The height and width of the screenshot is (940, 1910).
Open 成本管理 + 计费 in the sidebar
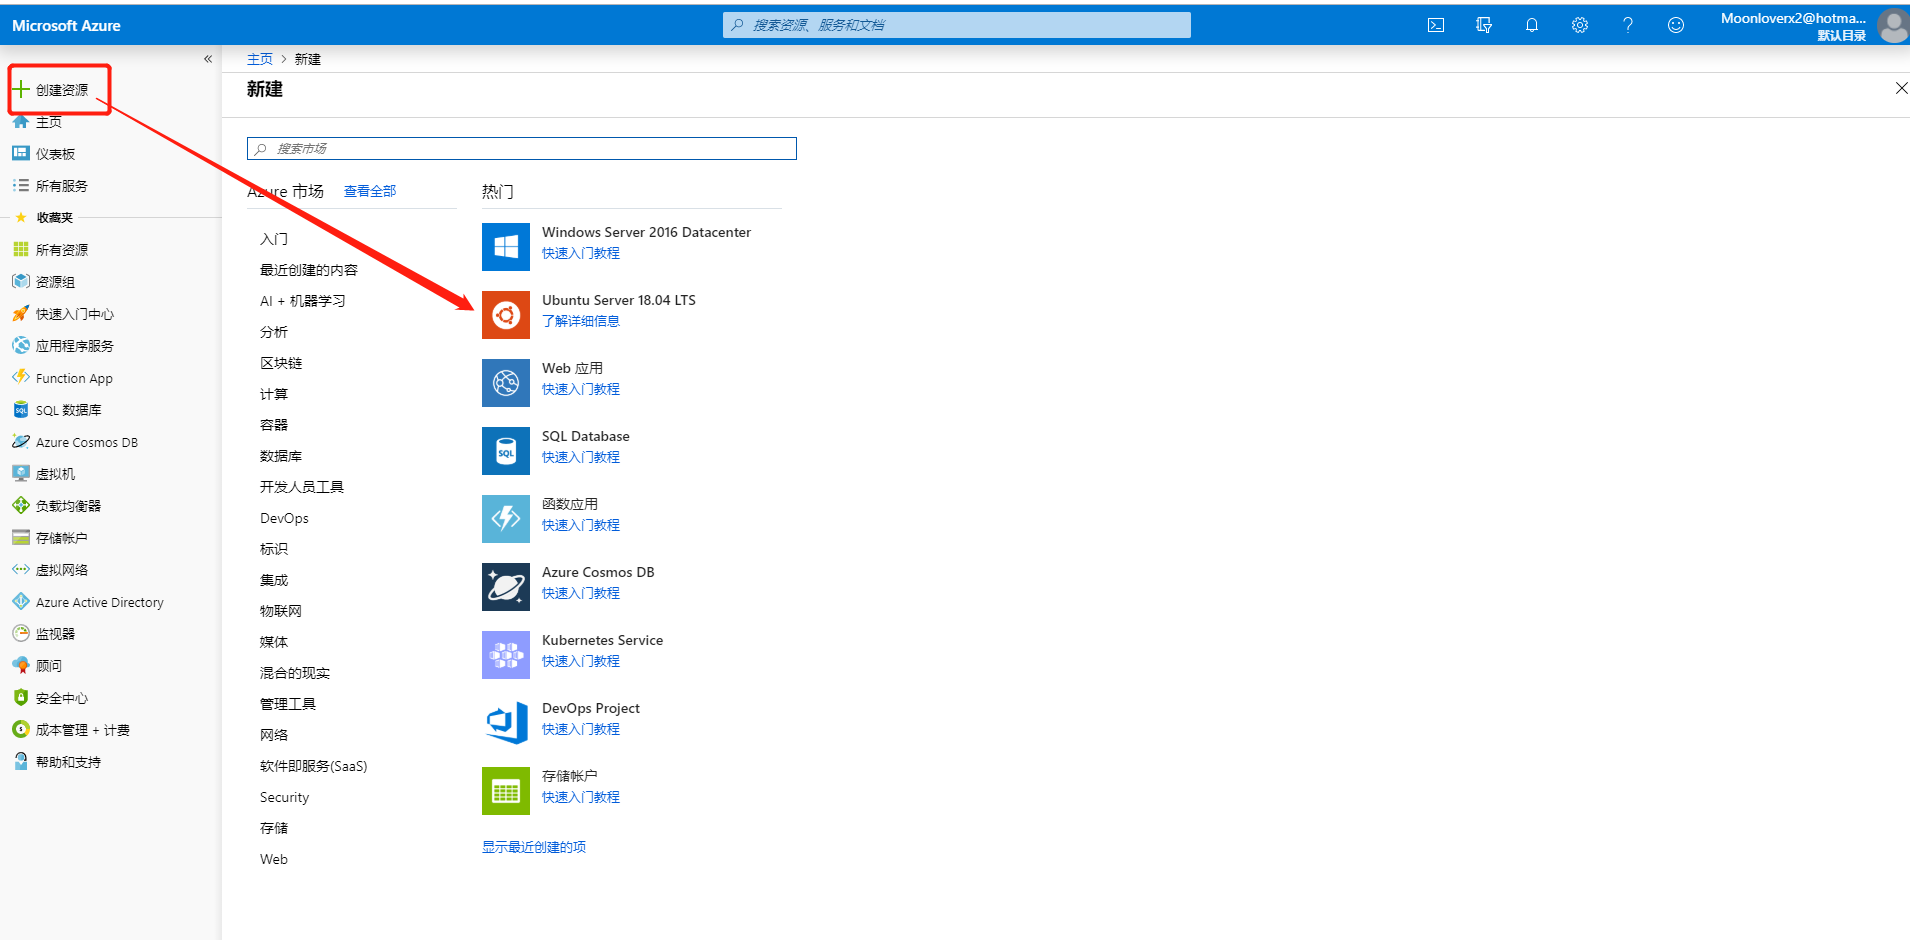click(82, 730)
